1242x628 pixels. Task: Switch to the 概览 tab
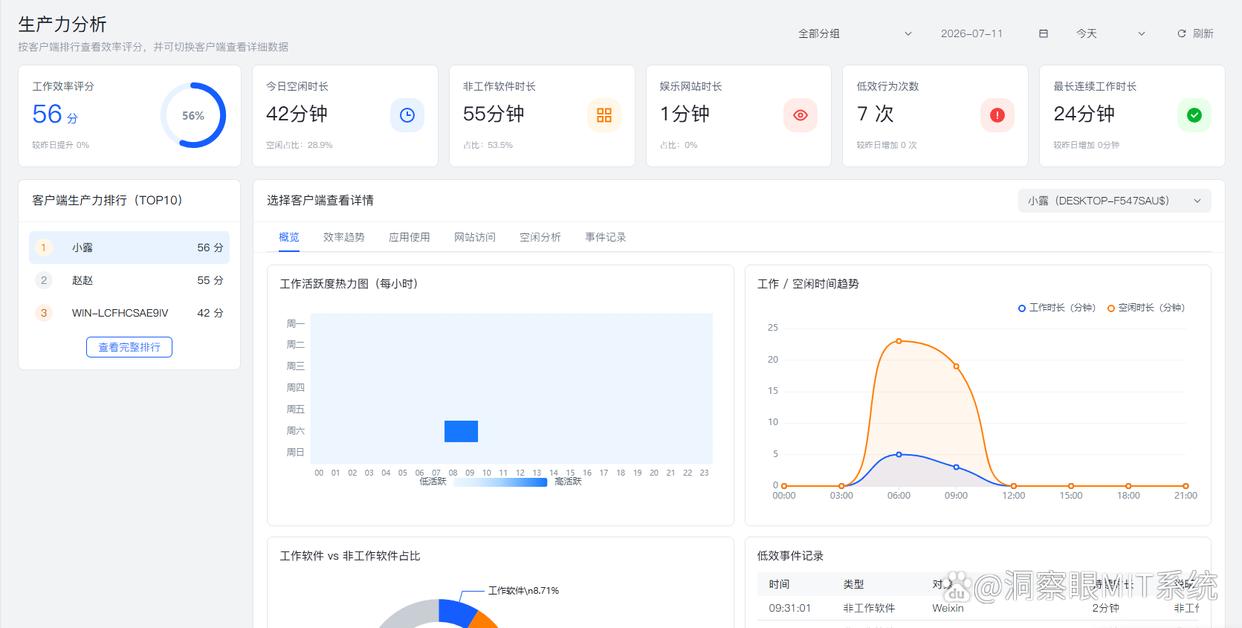point(289,237)
